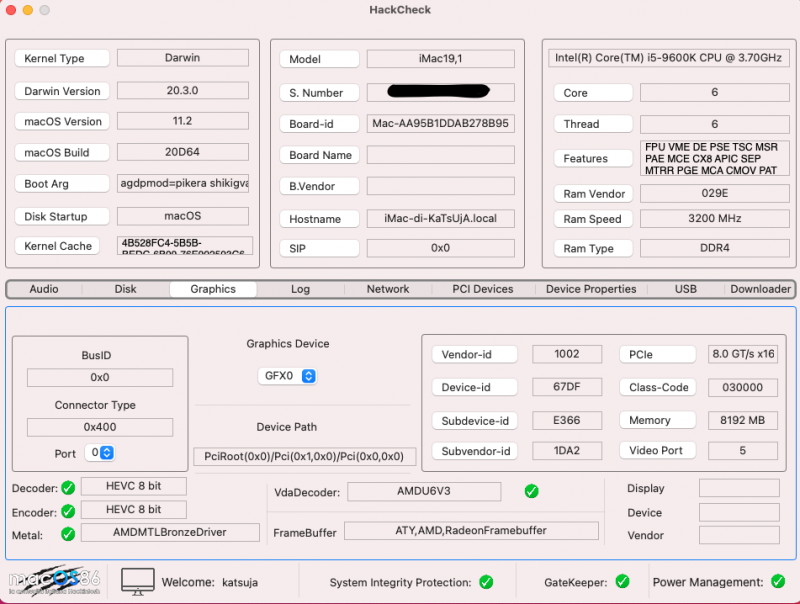This screenshot has width=800, height=604.
Task: Click the Ram Vendor label button
Action: (x=593, y=194)
